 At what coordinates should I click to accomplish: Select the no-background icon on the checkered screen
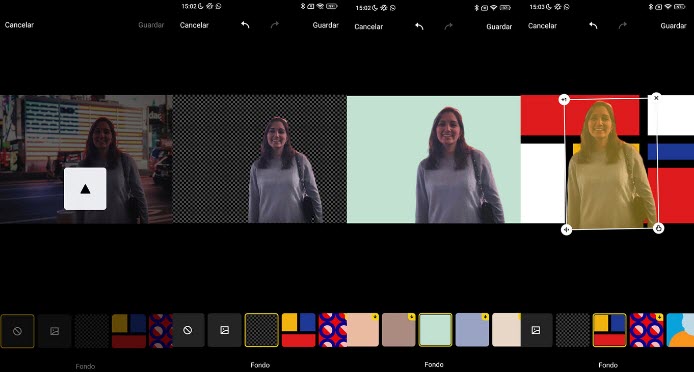(188, 330)
